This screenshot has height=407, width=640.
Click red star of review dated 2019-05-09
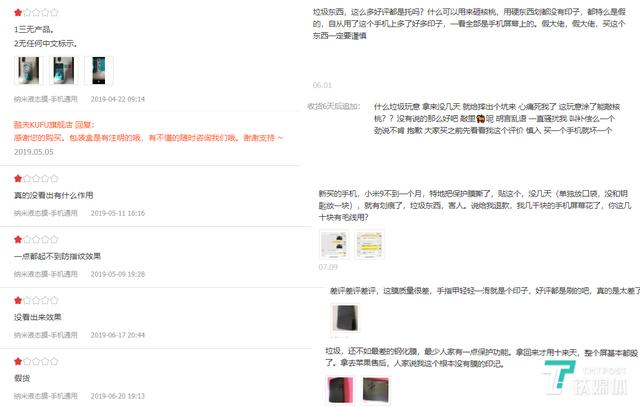pyautogui.click(x=18, y=239)
